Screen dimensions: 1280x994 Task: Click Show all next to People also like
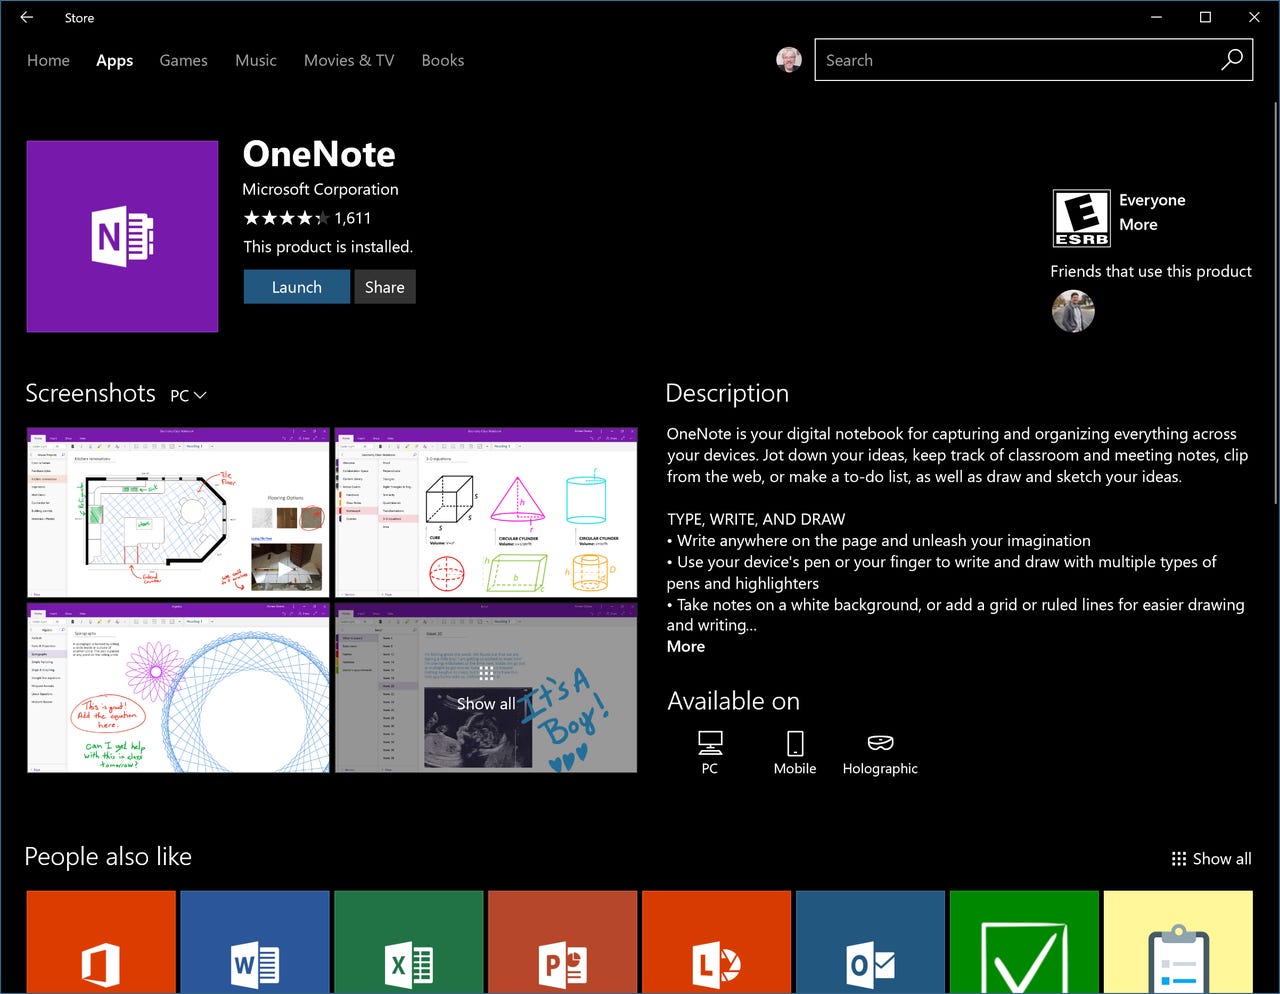[x=1211, y=858]
